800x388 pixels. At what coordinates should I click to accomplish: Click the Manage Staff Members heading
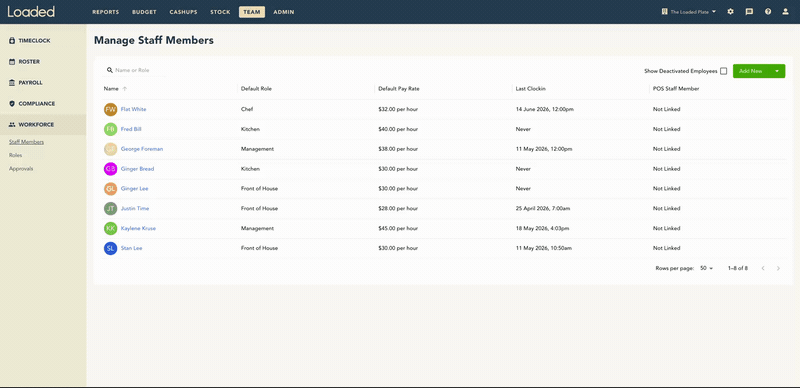(x=154, y=40)
